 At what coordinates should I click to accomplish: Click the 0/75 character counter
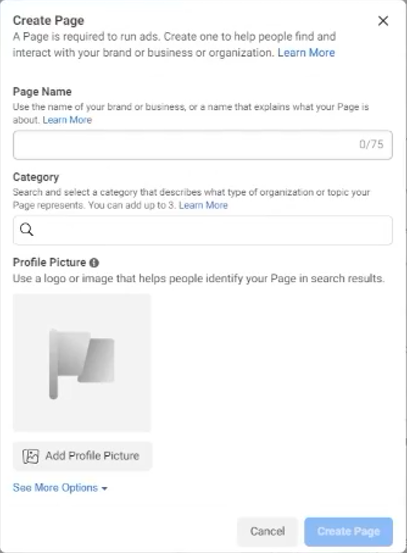(x=371, y=144)
